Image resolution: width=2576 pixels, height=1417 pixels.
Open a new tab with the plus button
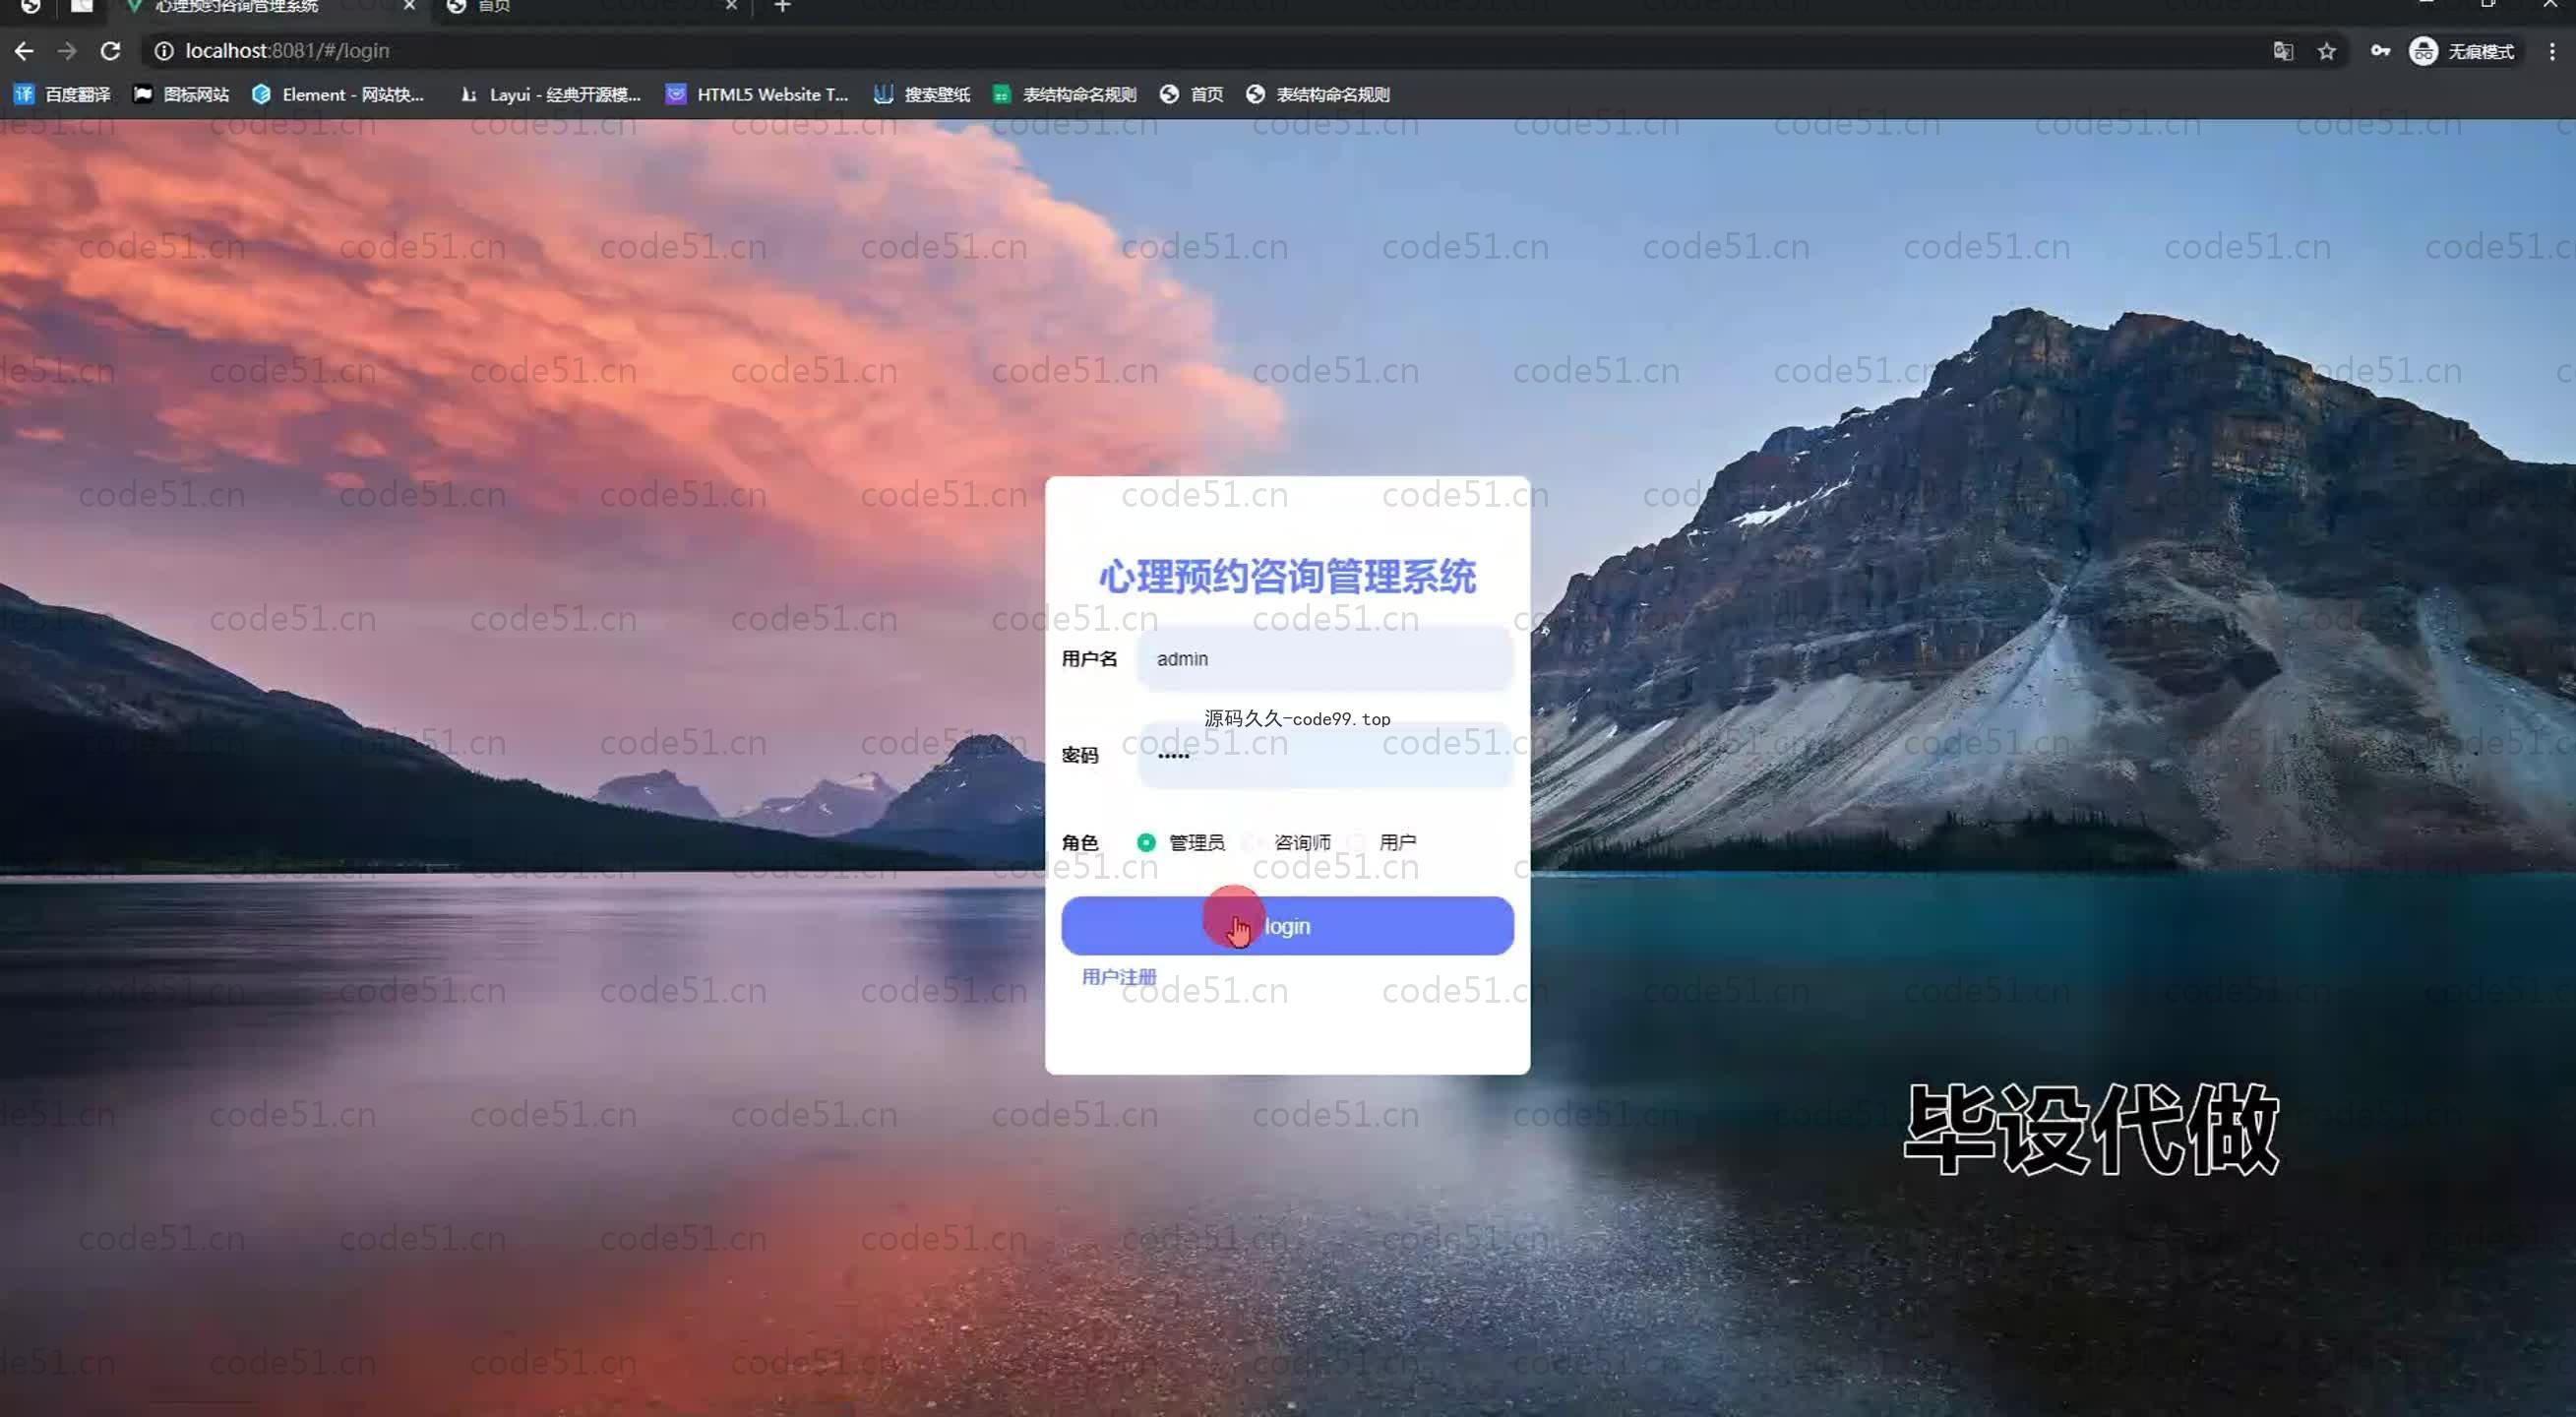(x=783, y=6)
